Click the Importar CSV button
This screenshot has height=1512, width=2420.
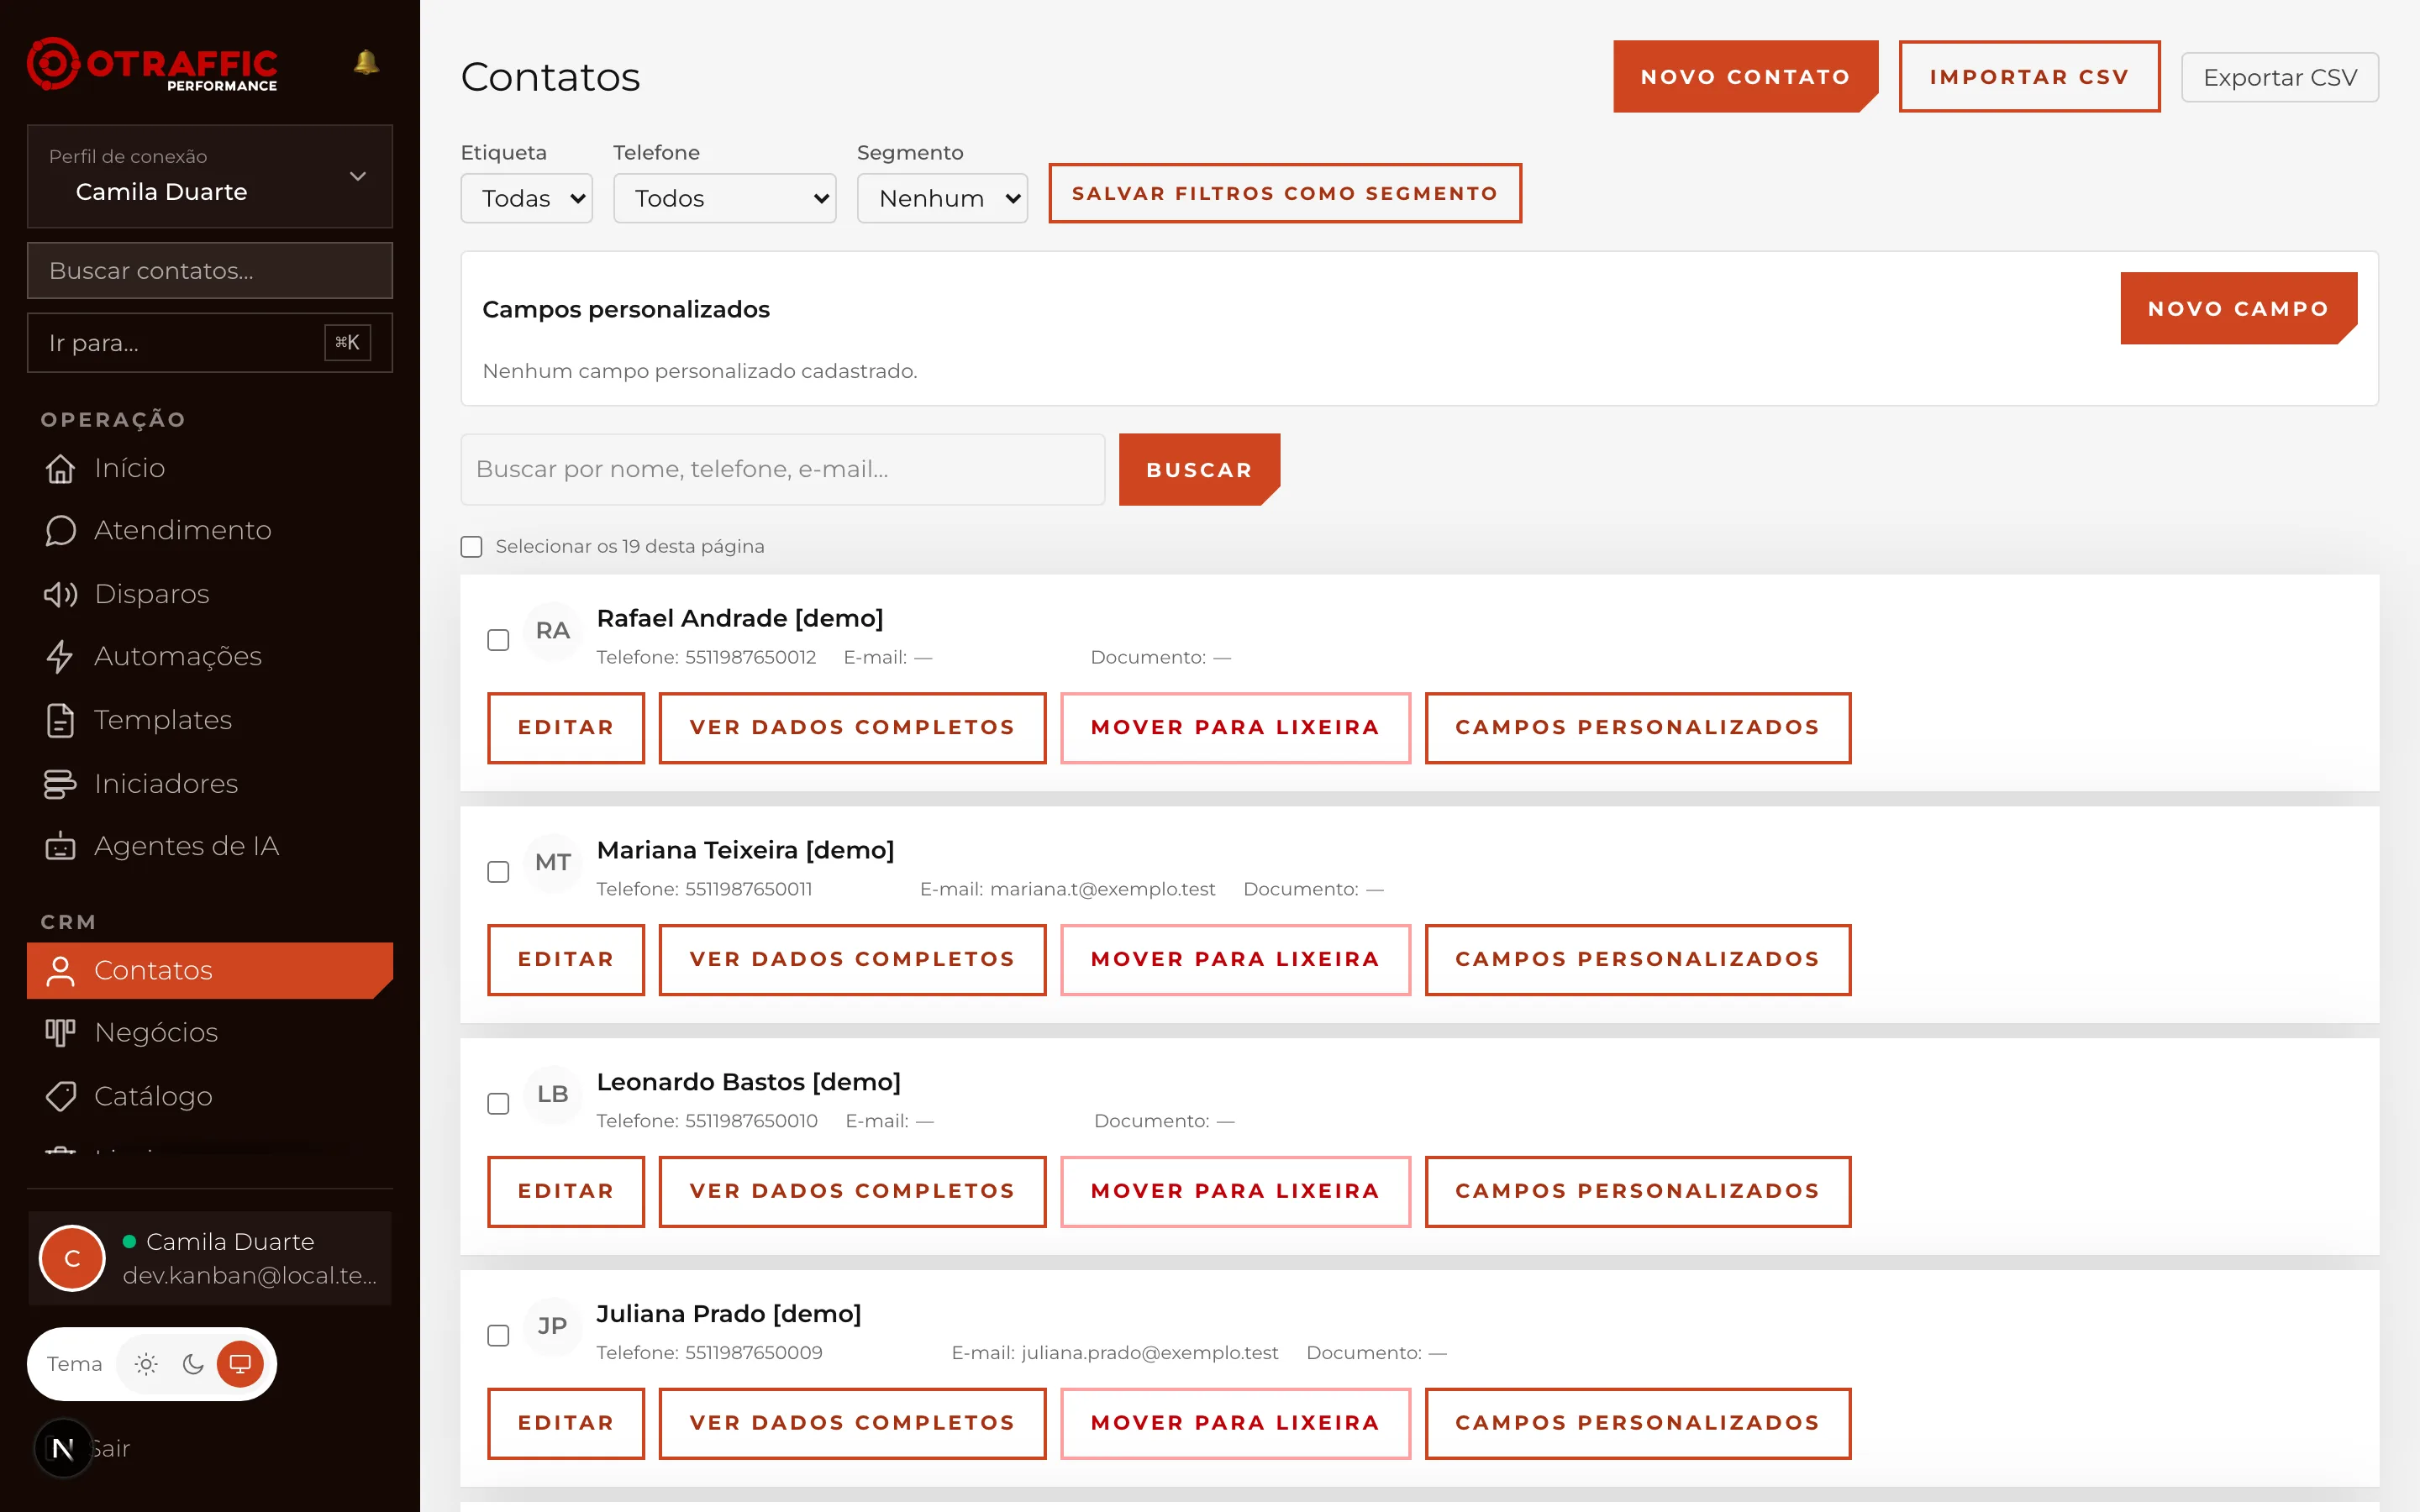coord(2029,76)
